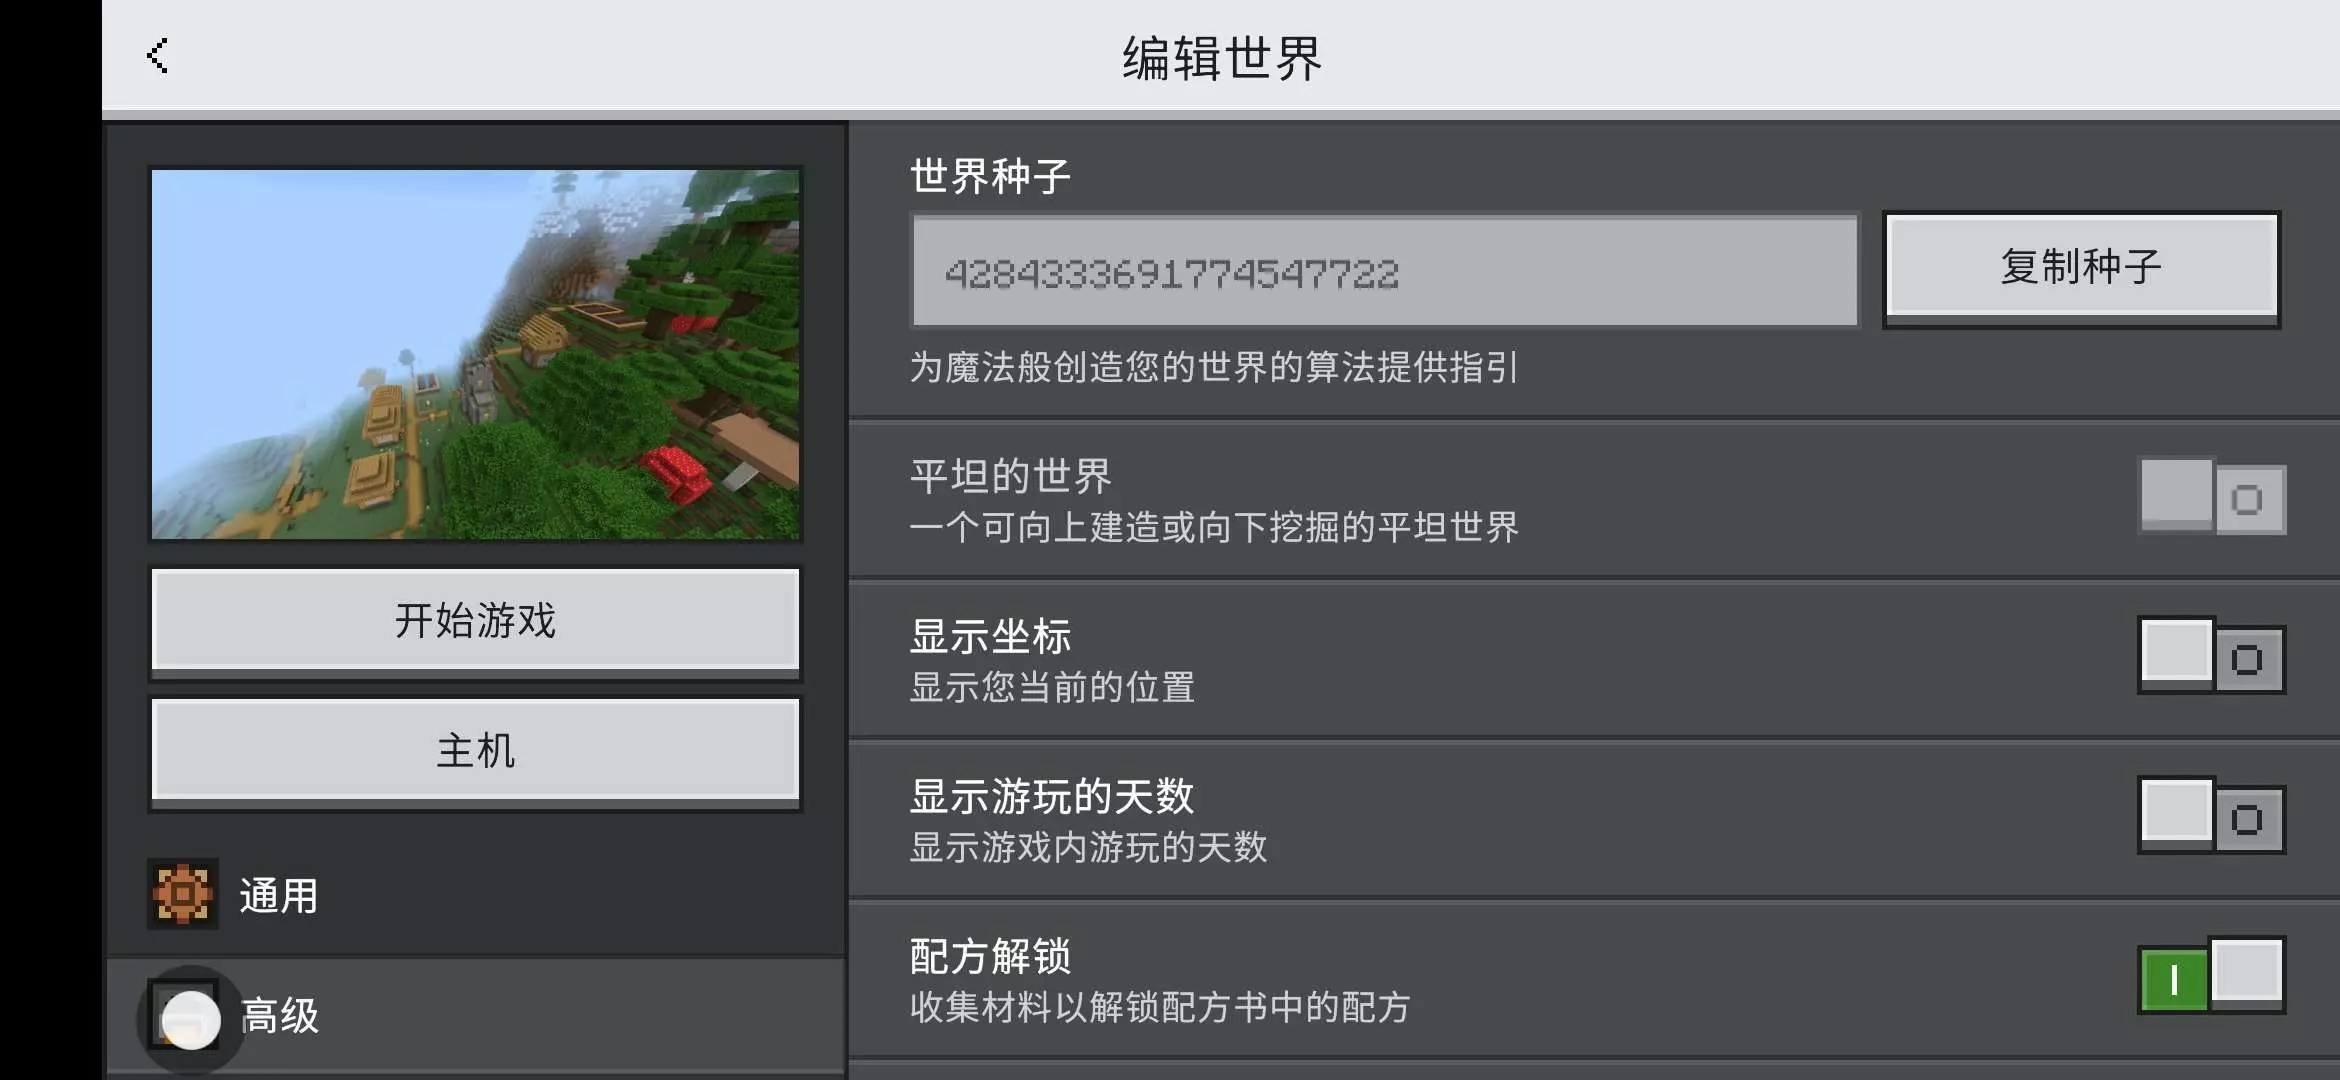
Task: Click the seed description text below field
Action: coord(1214,367)
